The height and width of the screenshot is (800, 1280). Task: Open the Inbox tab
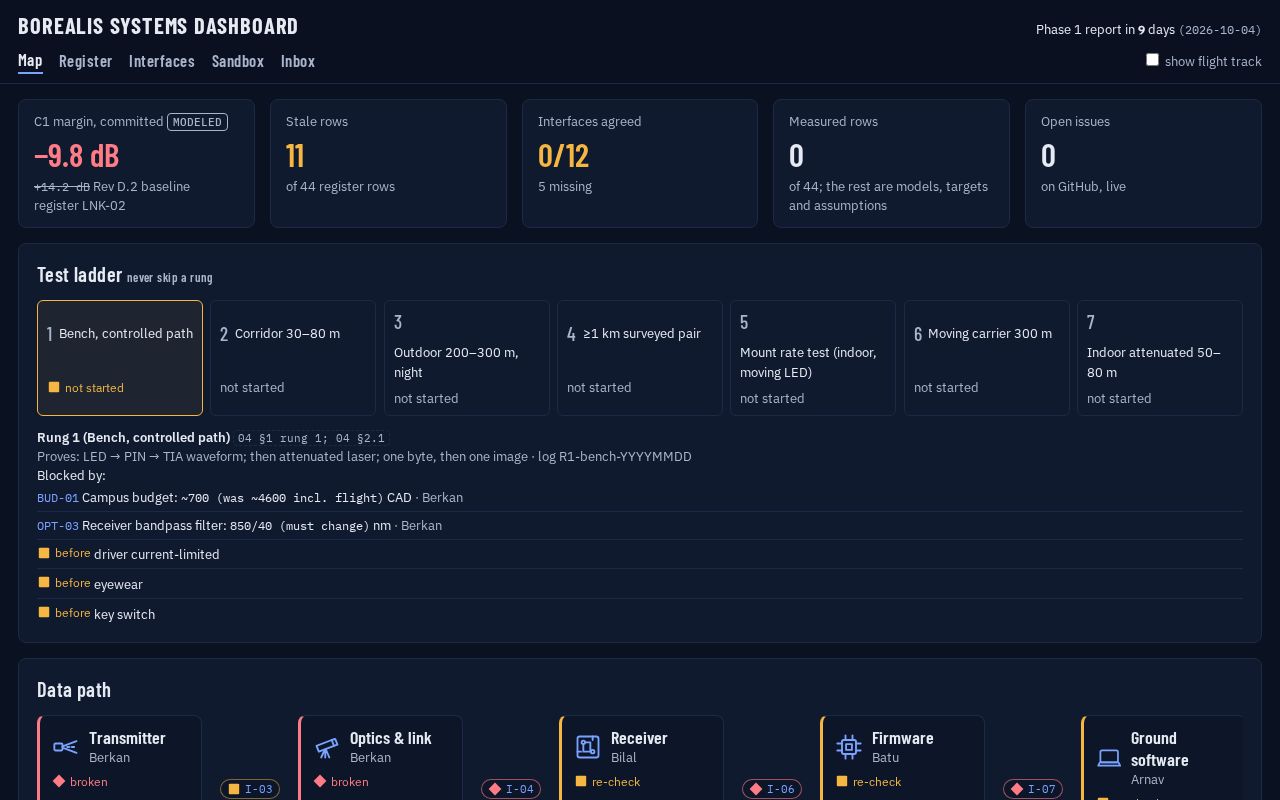click(x=298, y=61)
